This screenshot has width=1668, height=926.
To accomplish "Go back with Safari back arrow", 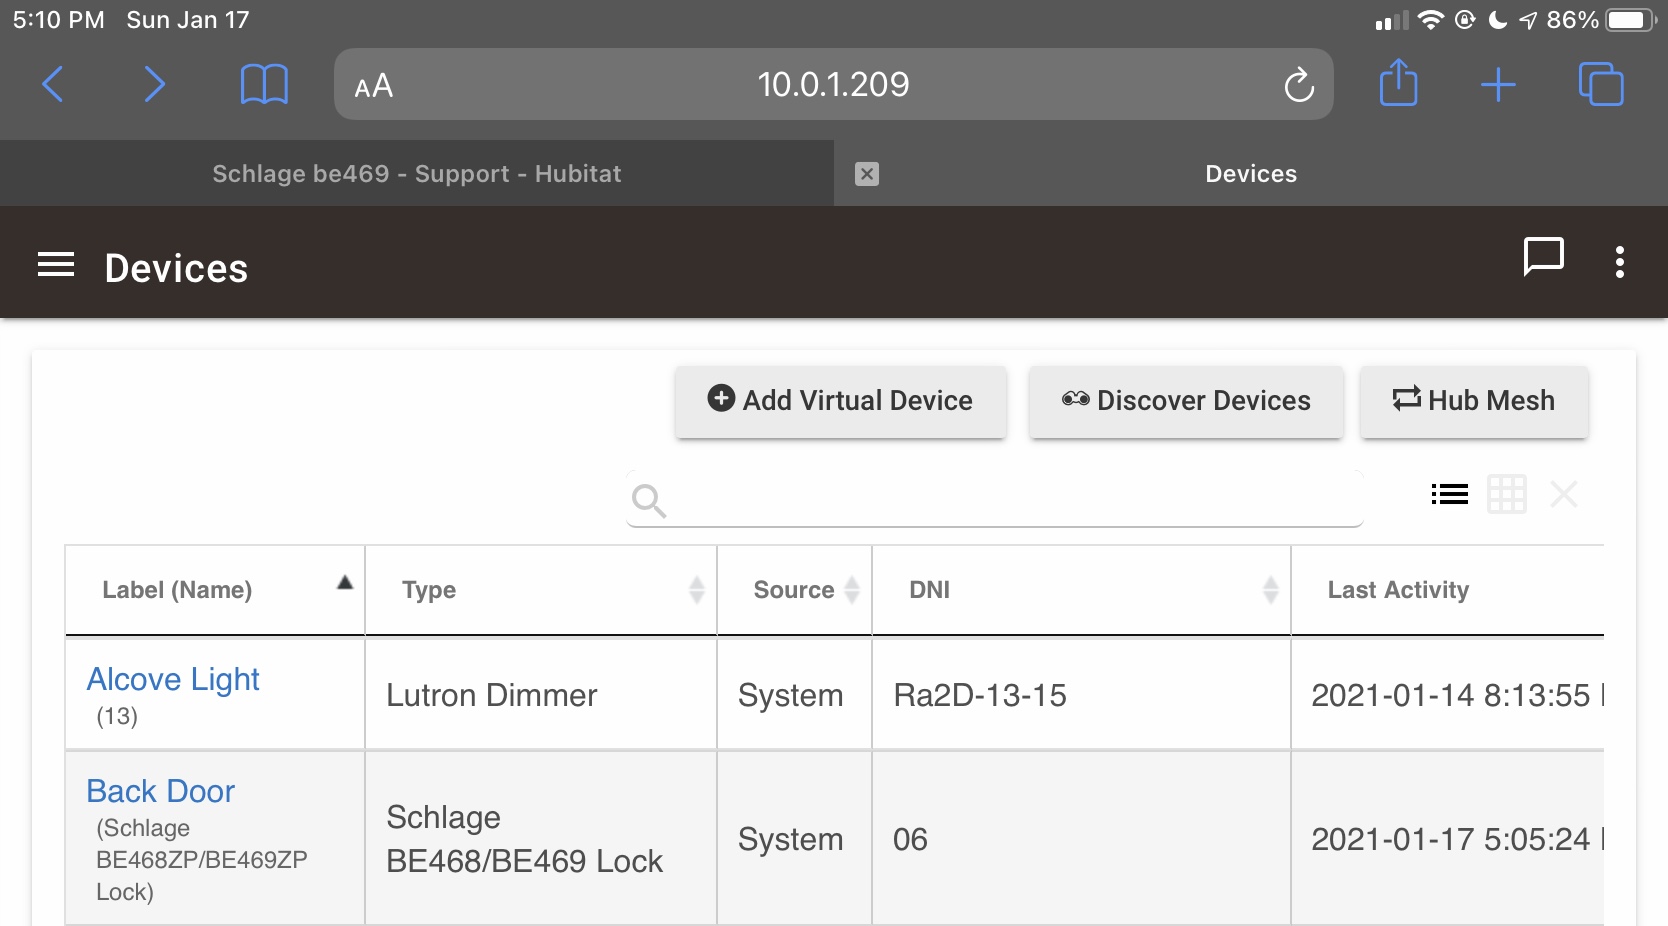I will click(53, 84).
